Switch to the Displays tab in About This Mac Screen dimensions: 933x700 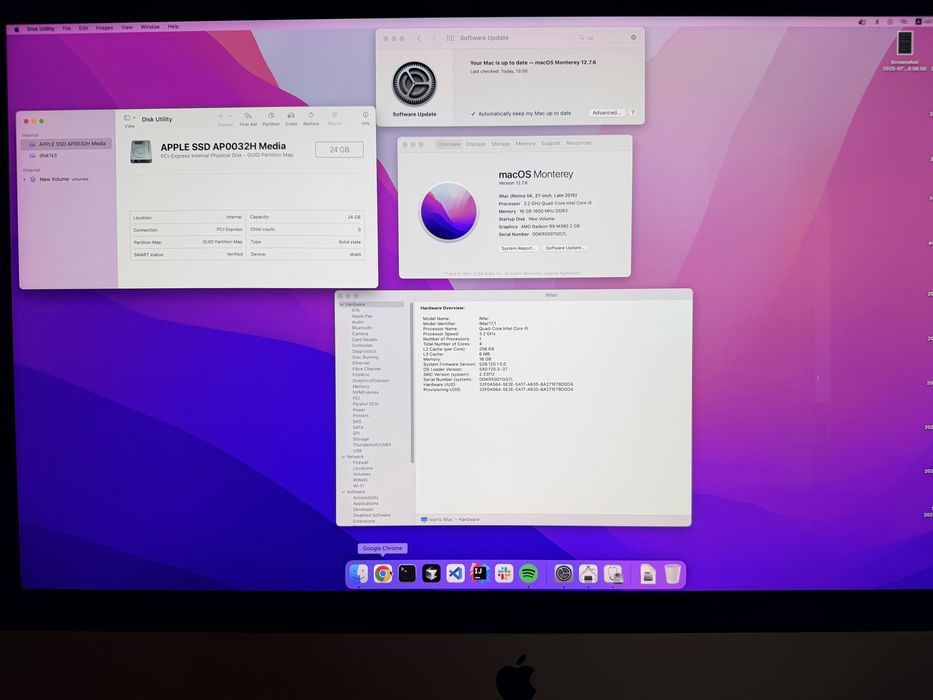(475, 144)
